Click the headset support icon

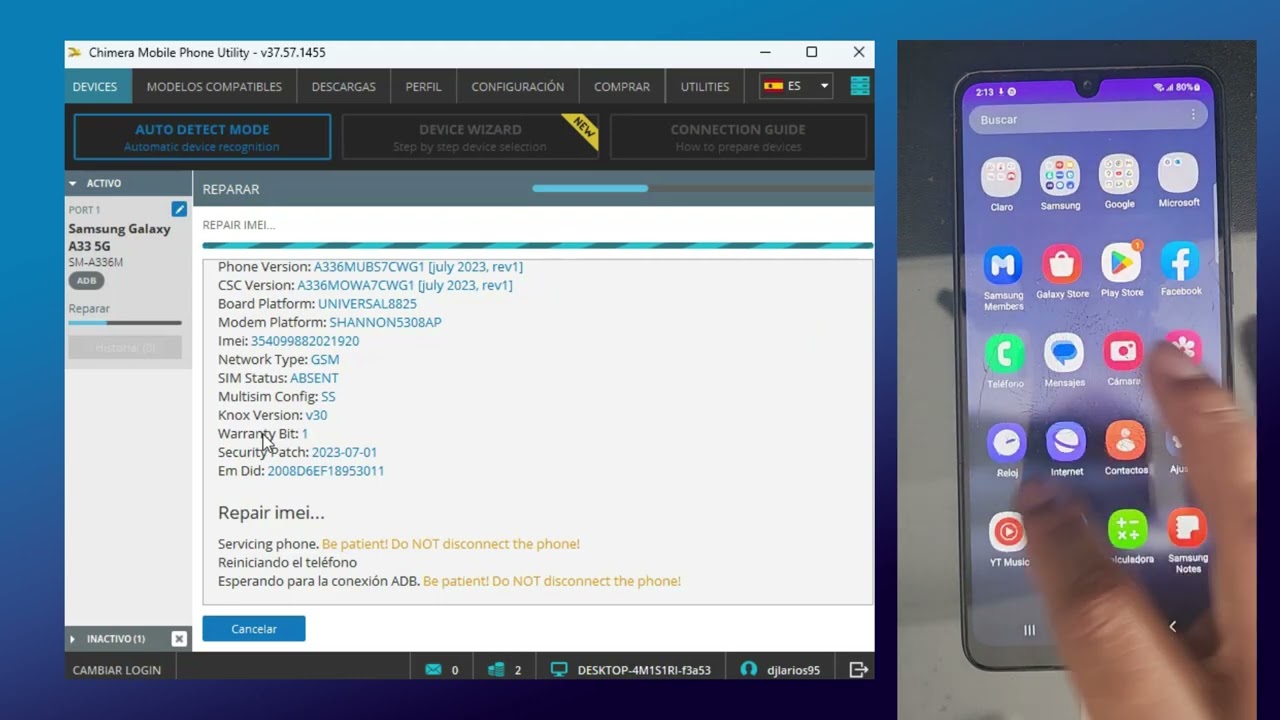(x=748, y=670)
